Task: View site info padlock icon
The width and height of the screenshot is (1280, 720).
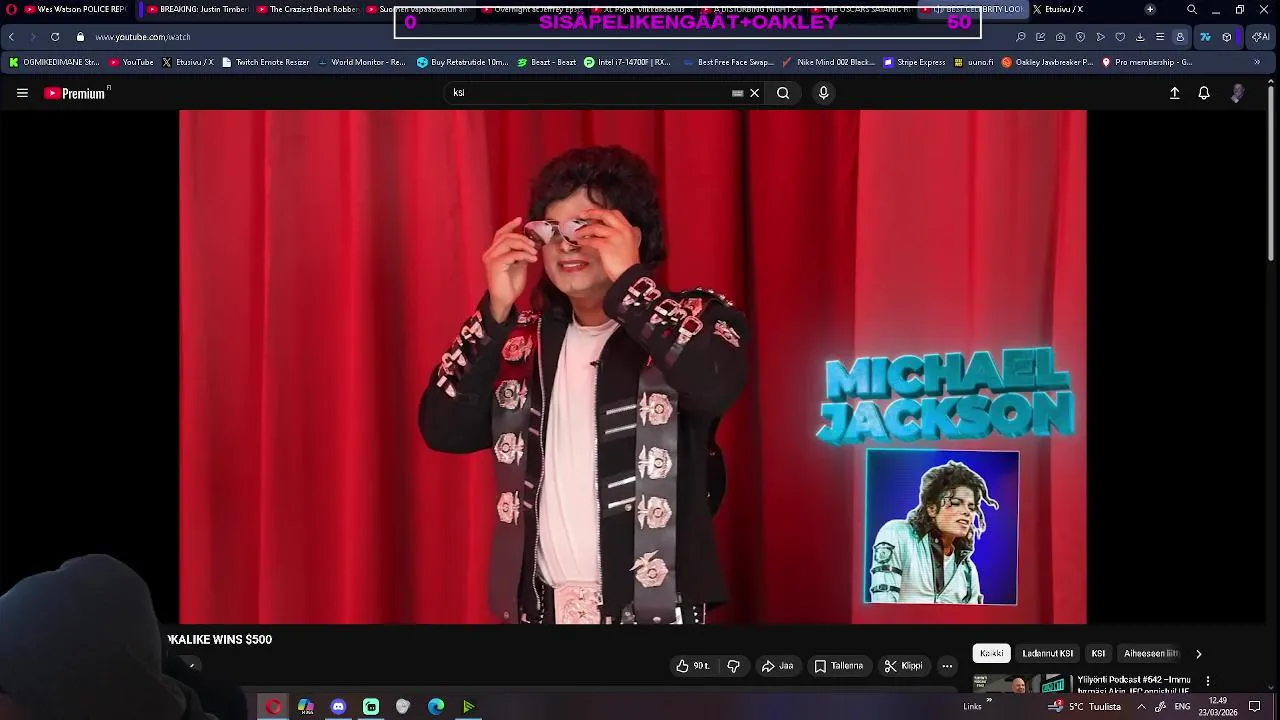Action: 80,37
